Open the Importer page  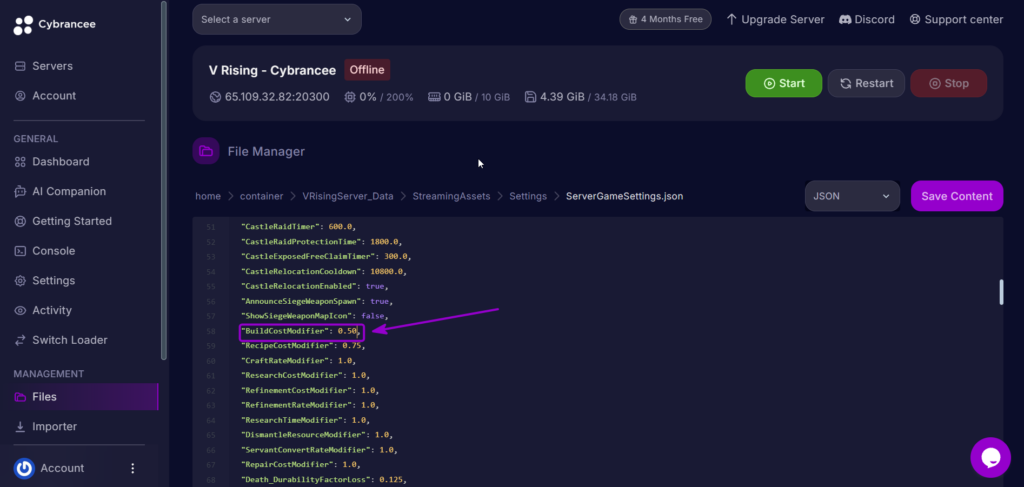(45, 426)
